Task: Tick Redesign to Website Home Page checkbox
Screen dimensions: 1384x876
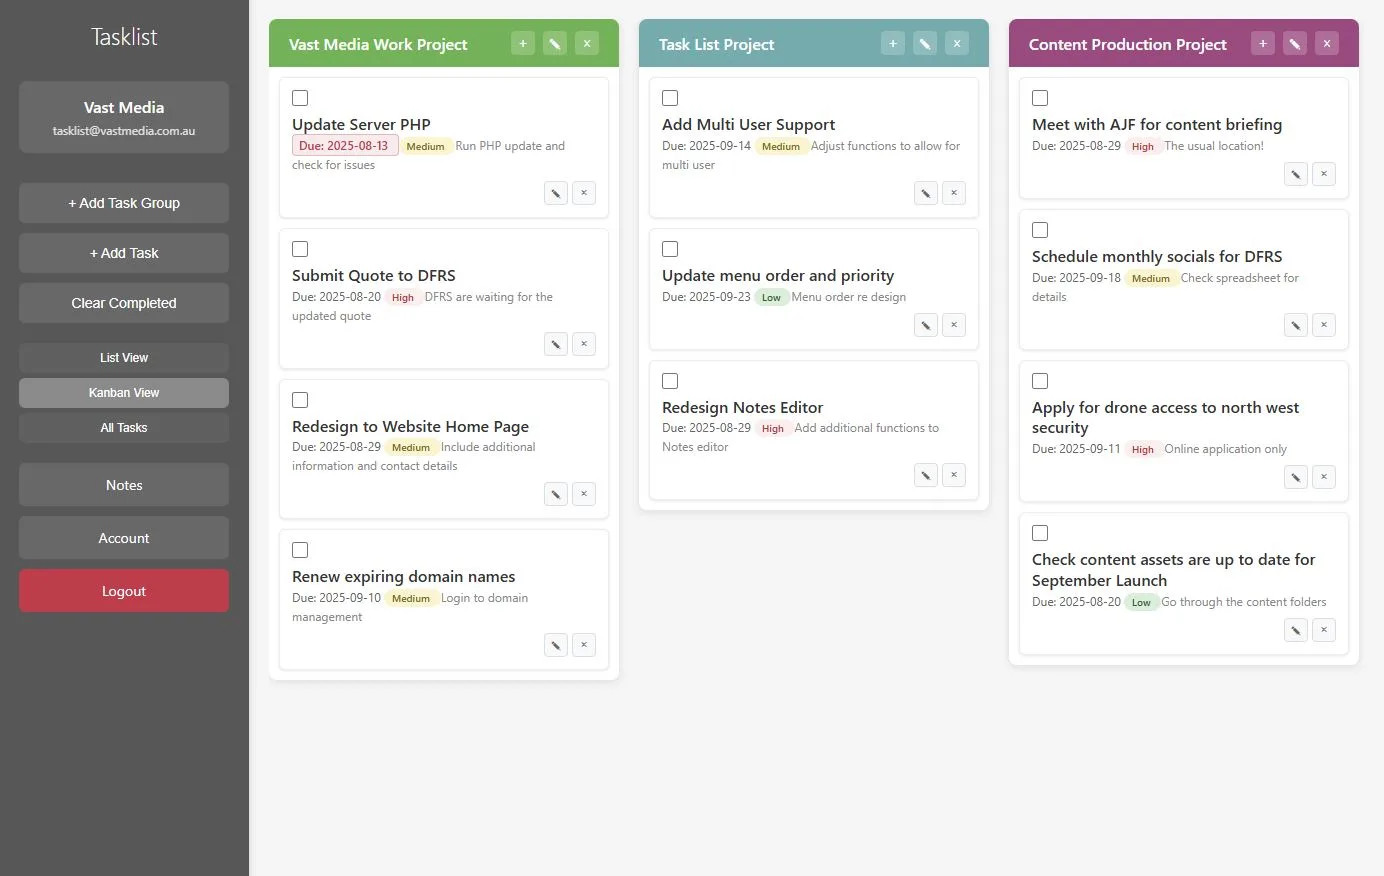Action: 300,400
